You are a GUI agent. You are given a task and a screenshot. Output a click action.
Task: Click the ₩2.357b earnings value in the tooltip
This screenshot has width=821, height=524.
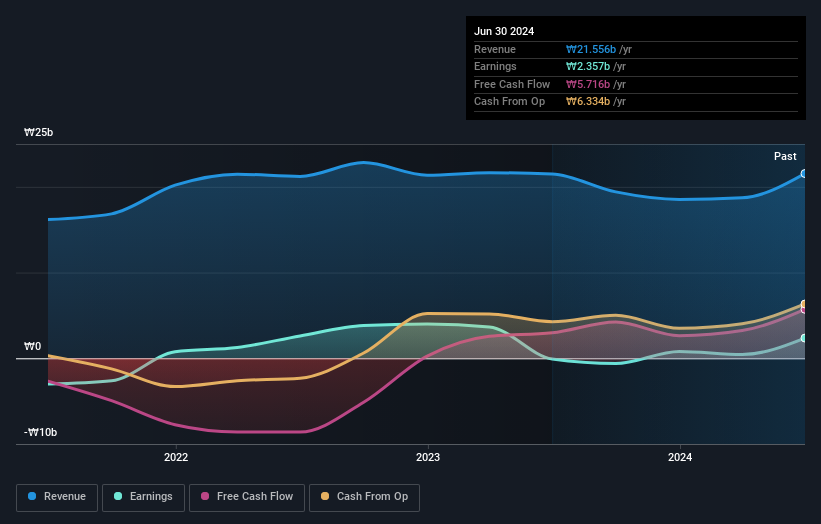tap(587, 66)
